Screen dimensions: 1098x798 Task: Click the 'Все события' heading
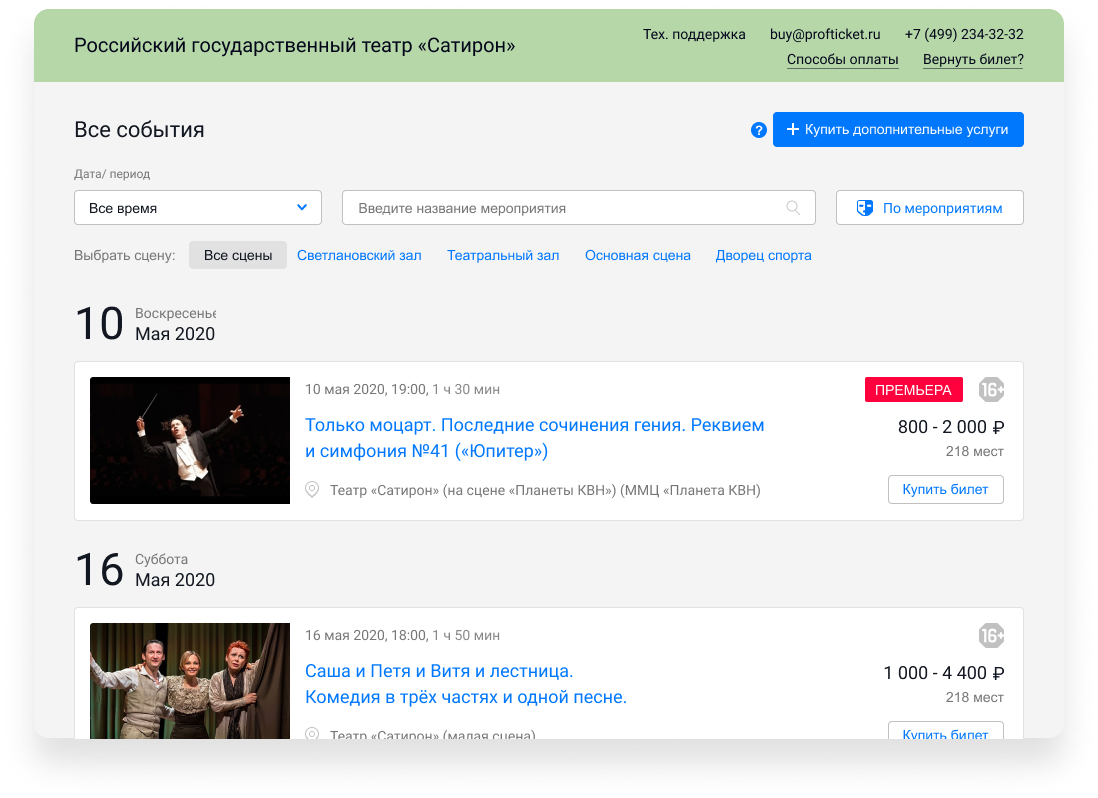coord(139,130)
